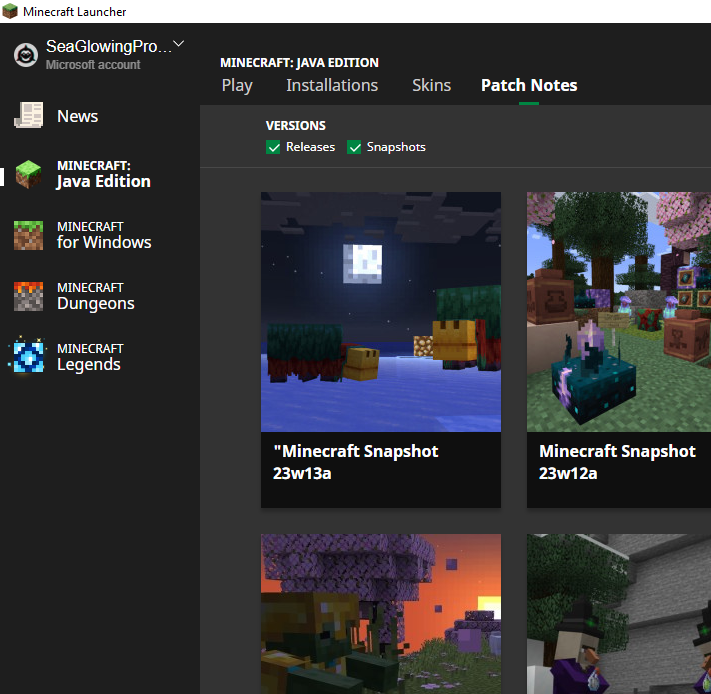Open the Minecraft Snapshot 23w12a title
The image size is (711, 694).
click(x=617, y=462)
